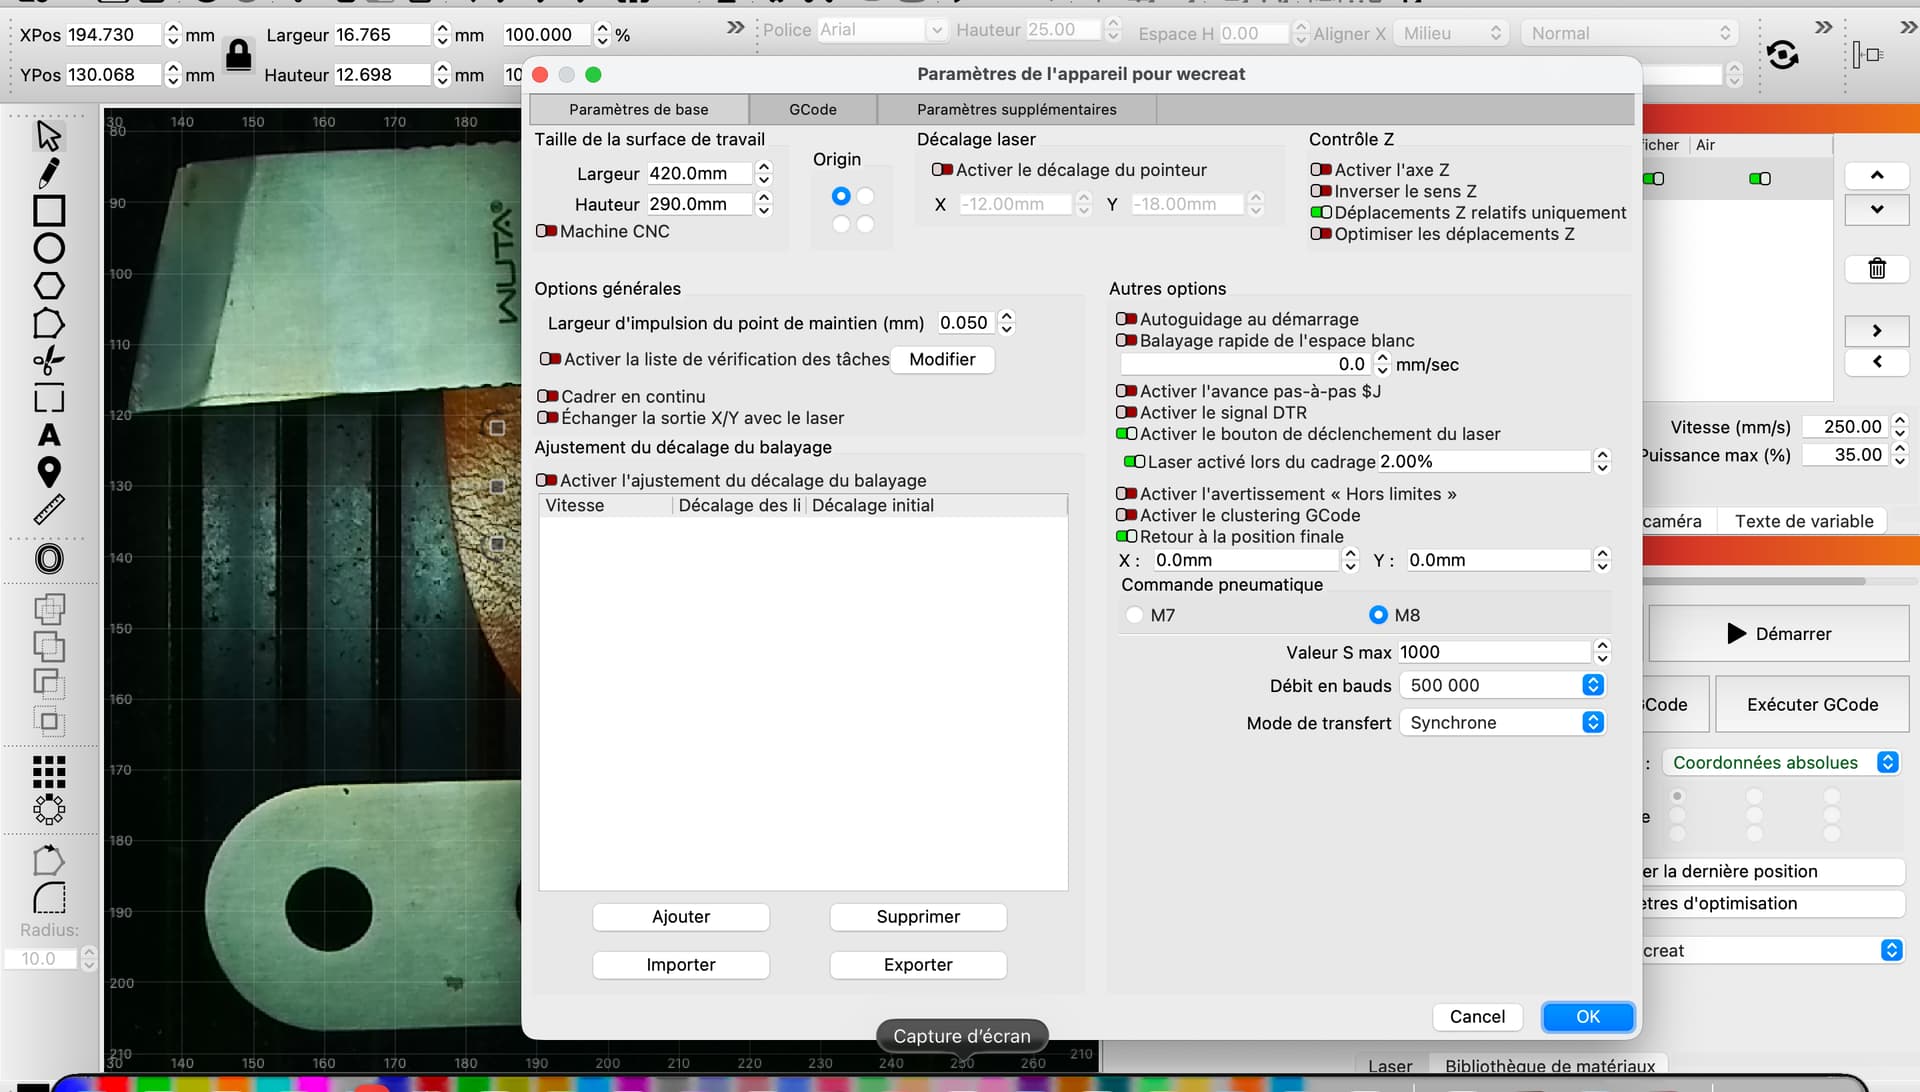1920x1092 pixels.
Task: Select the measure ruler tool
Action: click(x=48, y=510)
